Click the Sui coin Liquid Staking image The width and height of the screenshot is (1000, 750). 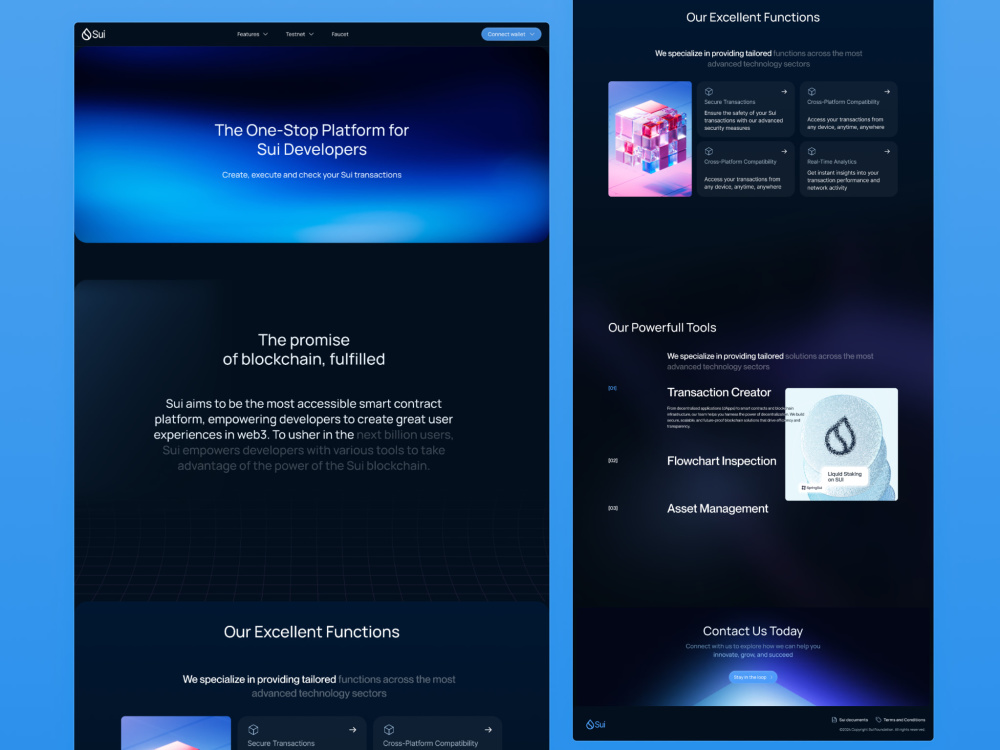click(841, 445)
